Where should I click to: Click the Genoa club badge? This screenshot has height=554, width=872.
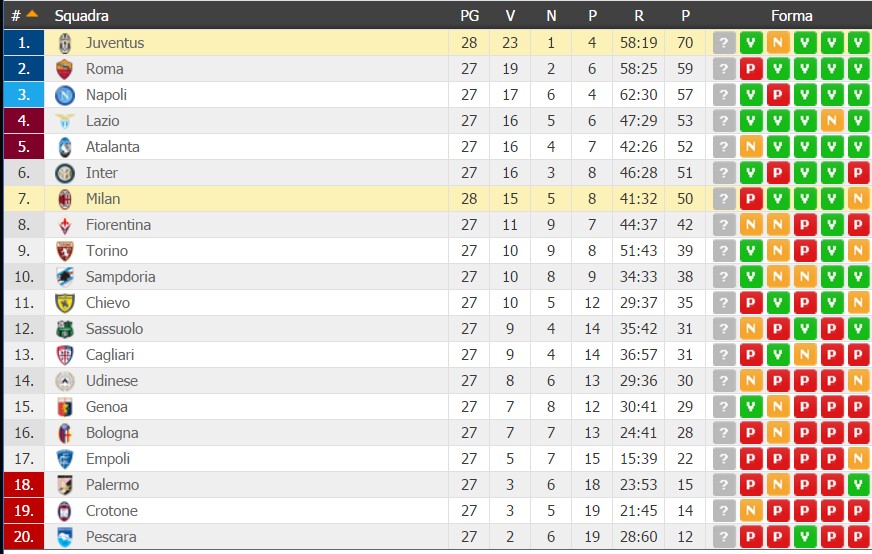(65, 407)
